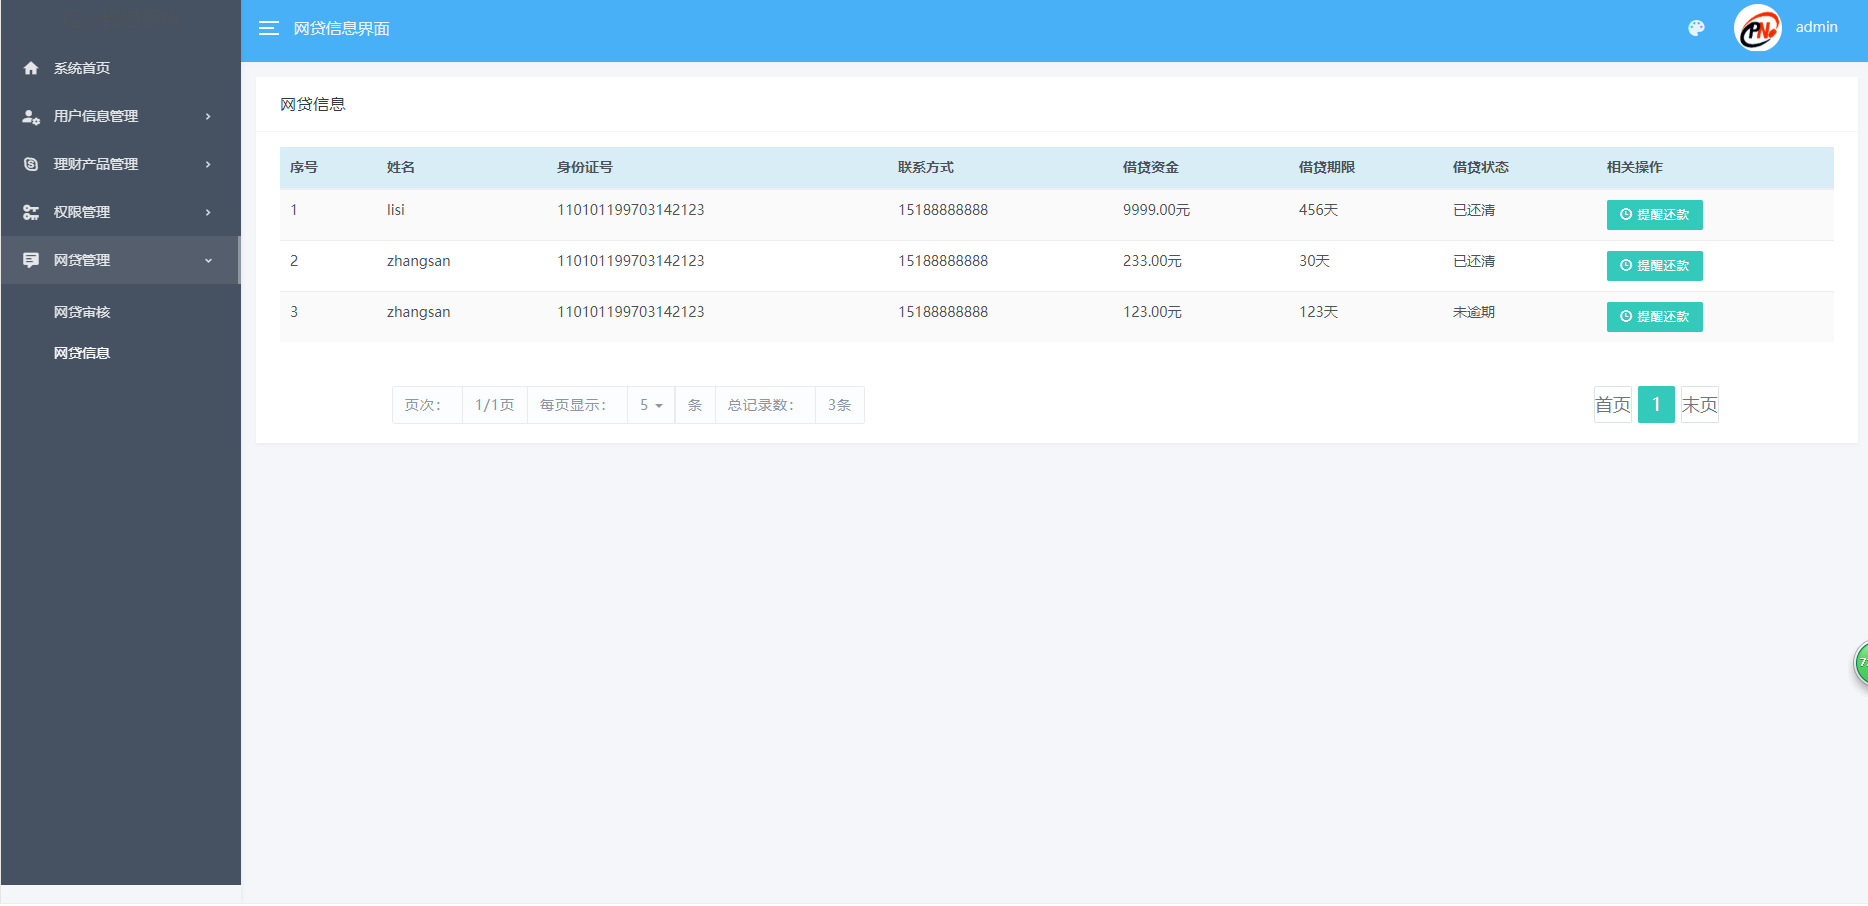1868x906 pixels.
Task: Click 提醒还款 button for the 123天 loan
Action: tap(1654, 317)
